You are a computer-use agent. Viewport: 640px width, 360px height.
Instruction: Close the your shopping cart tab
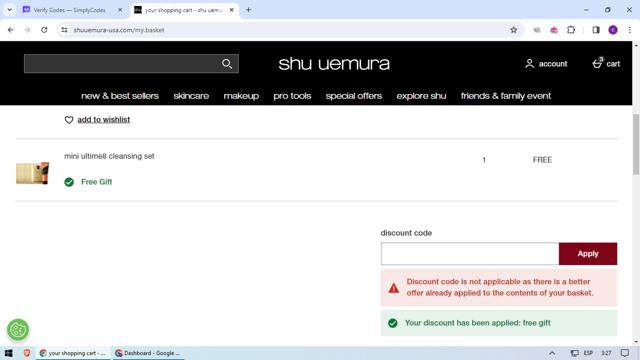coord(231,10)
